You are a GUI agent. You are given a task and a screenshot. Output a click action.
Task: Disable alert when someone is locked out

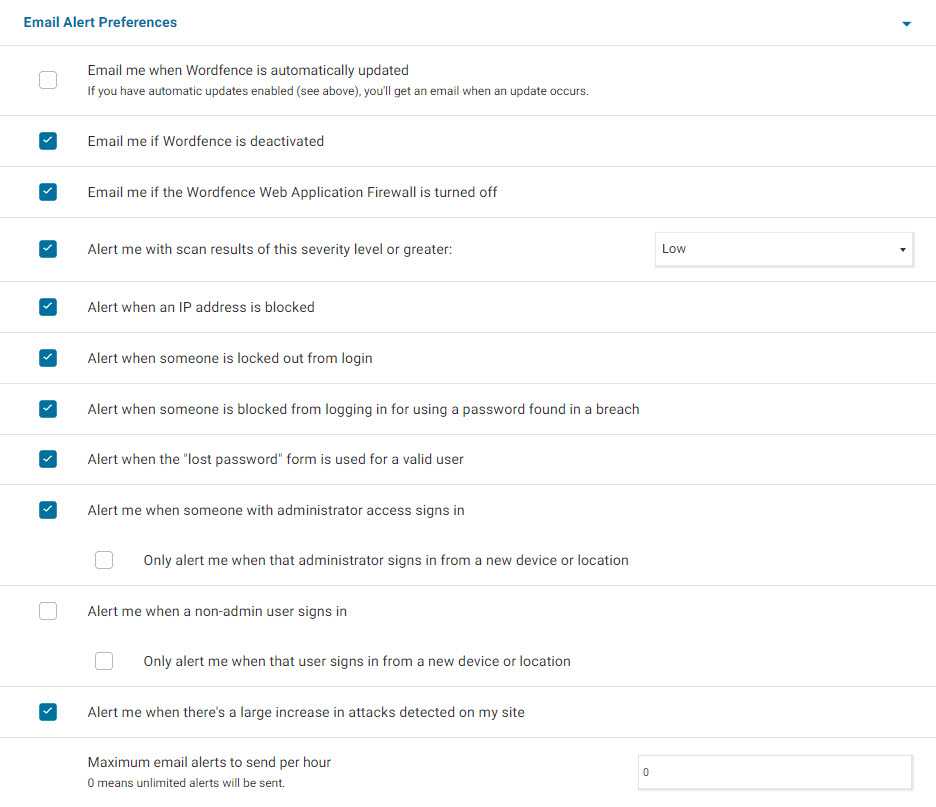(x=48, y=357)
